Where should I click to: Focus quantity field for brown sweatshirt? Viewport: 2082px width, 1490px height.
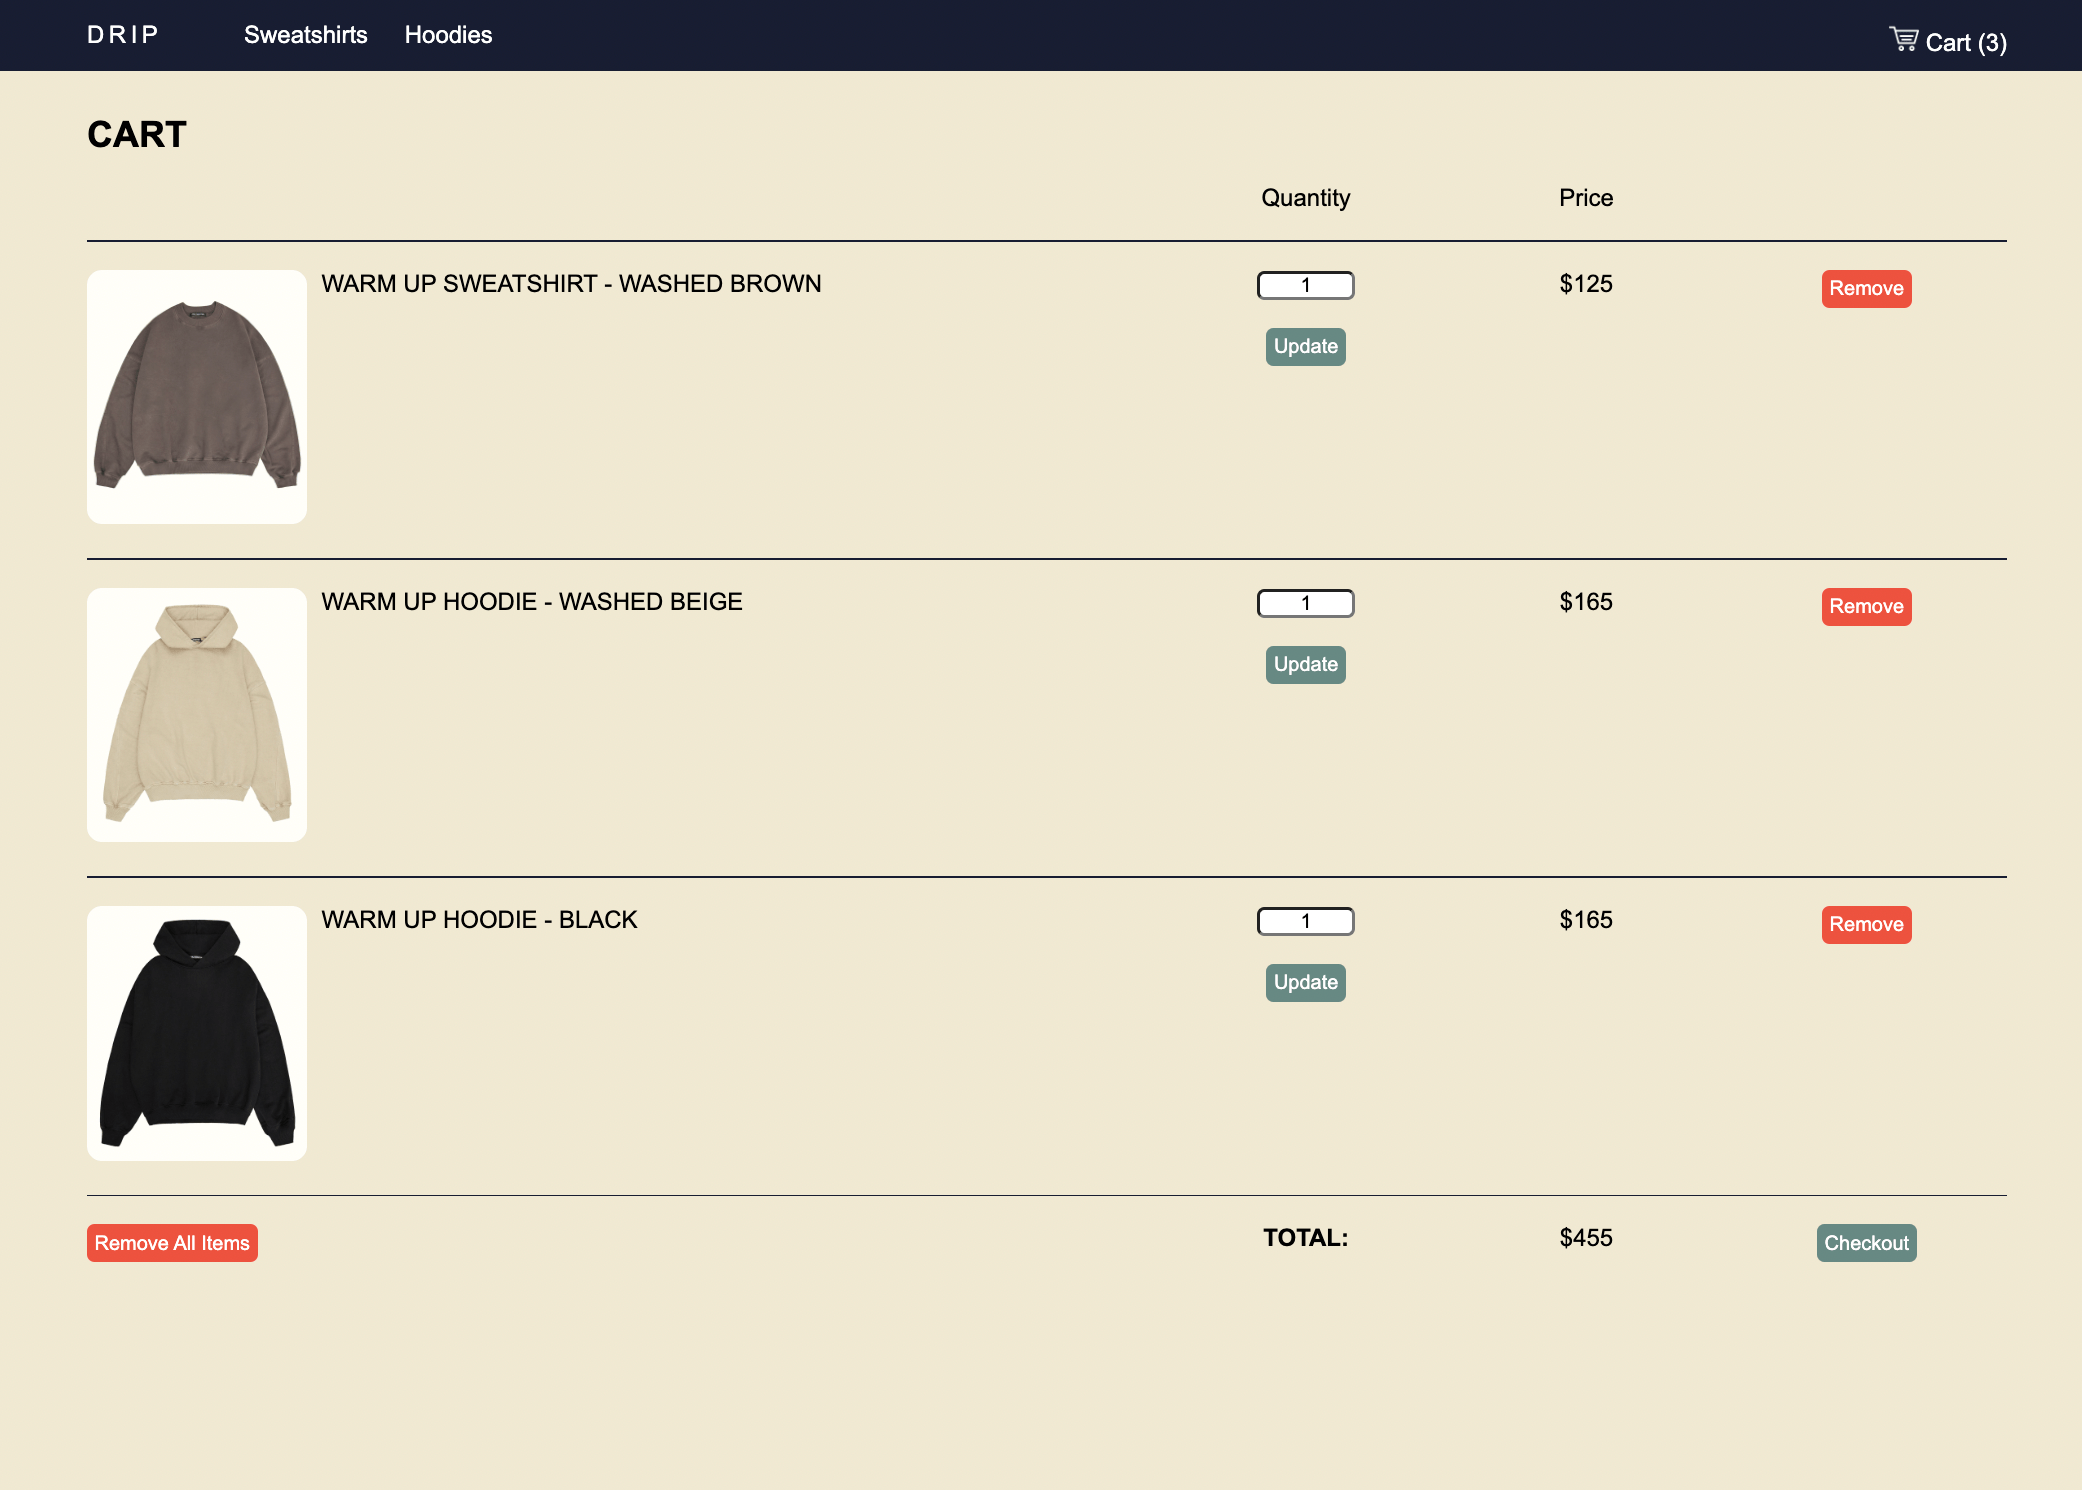coord(1305,285)
